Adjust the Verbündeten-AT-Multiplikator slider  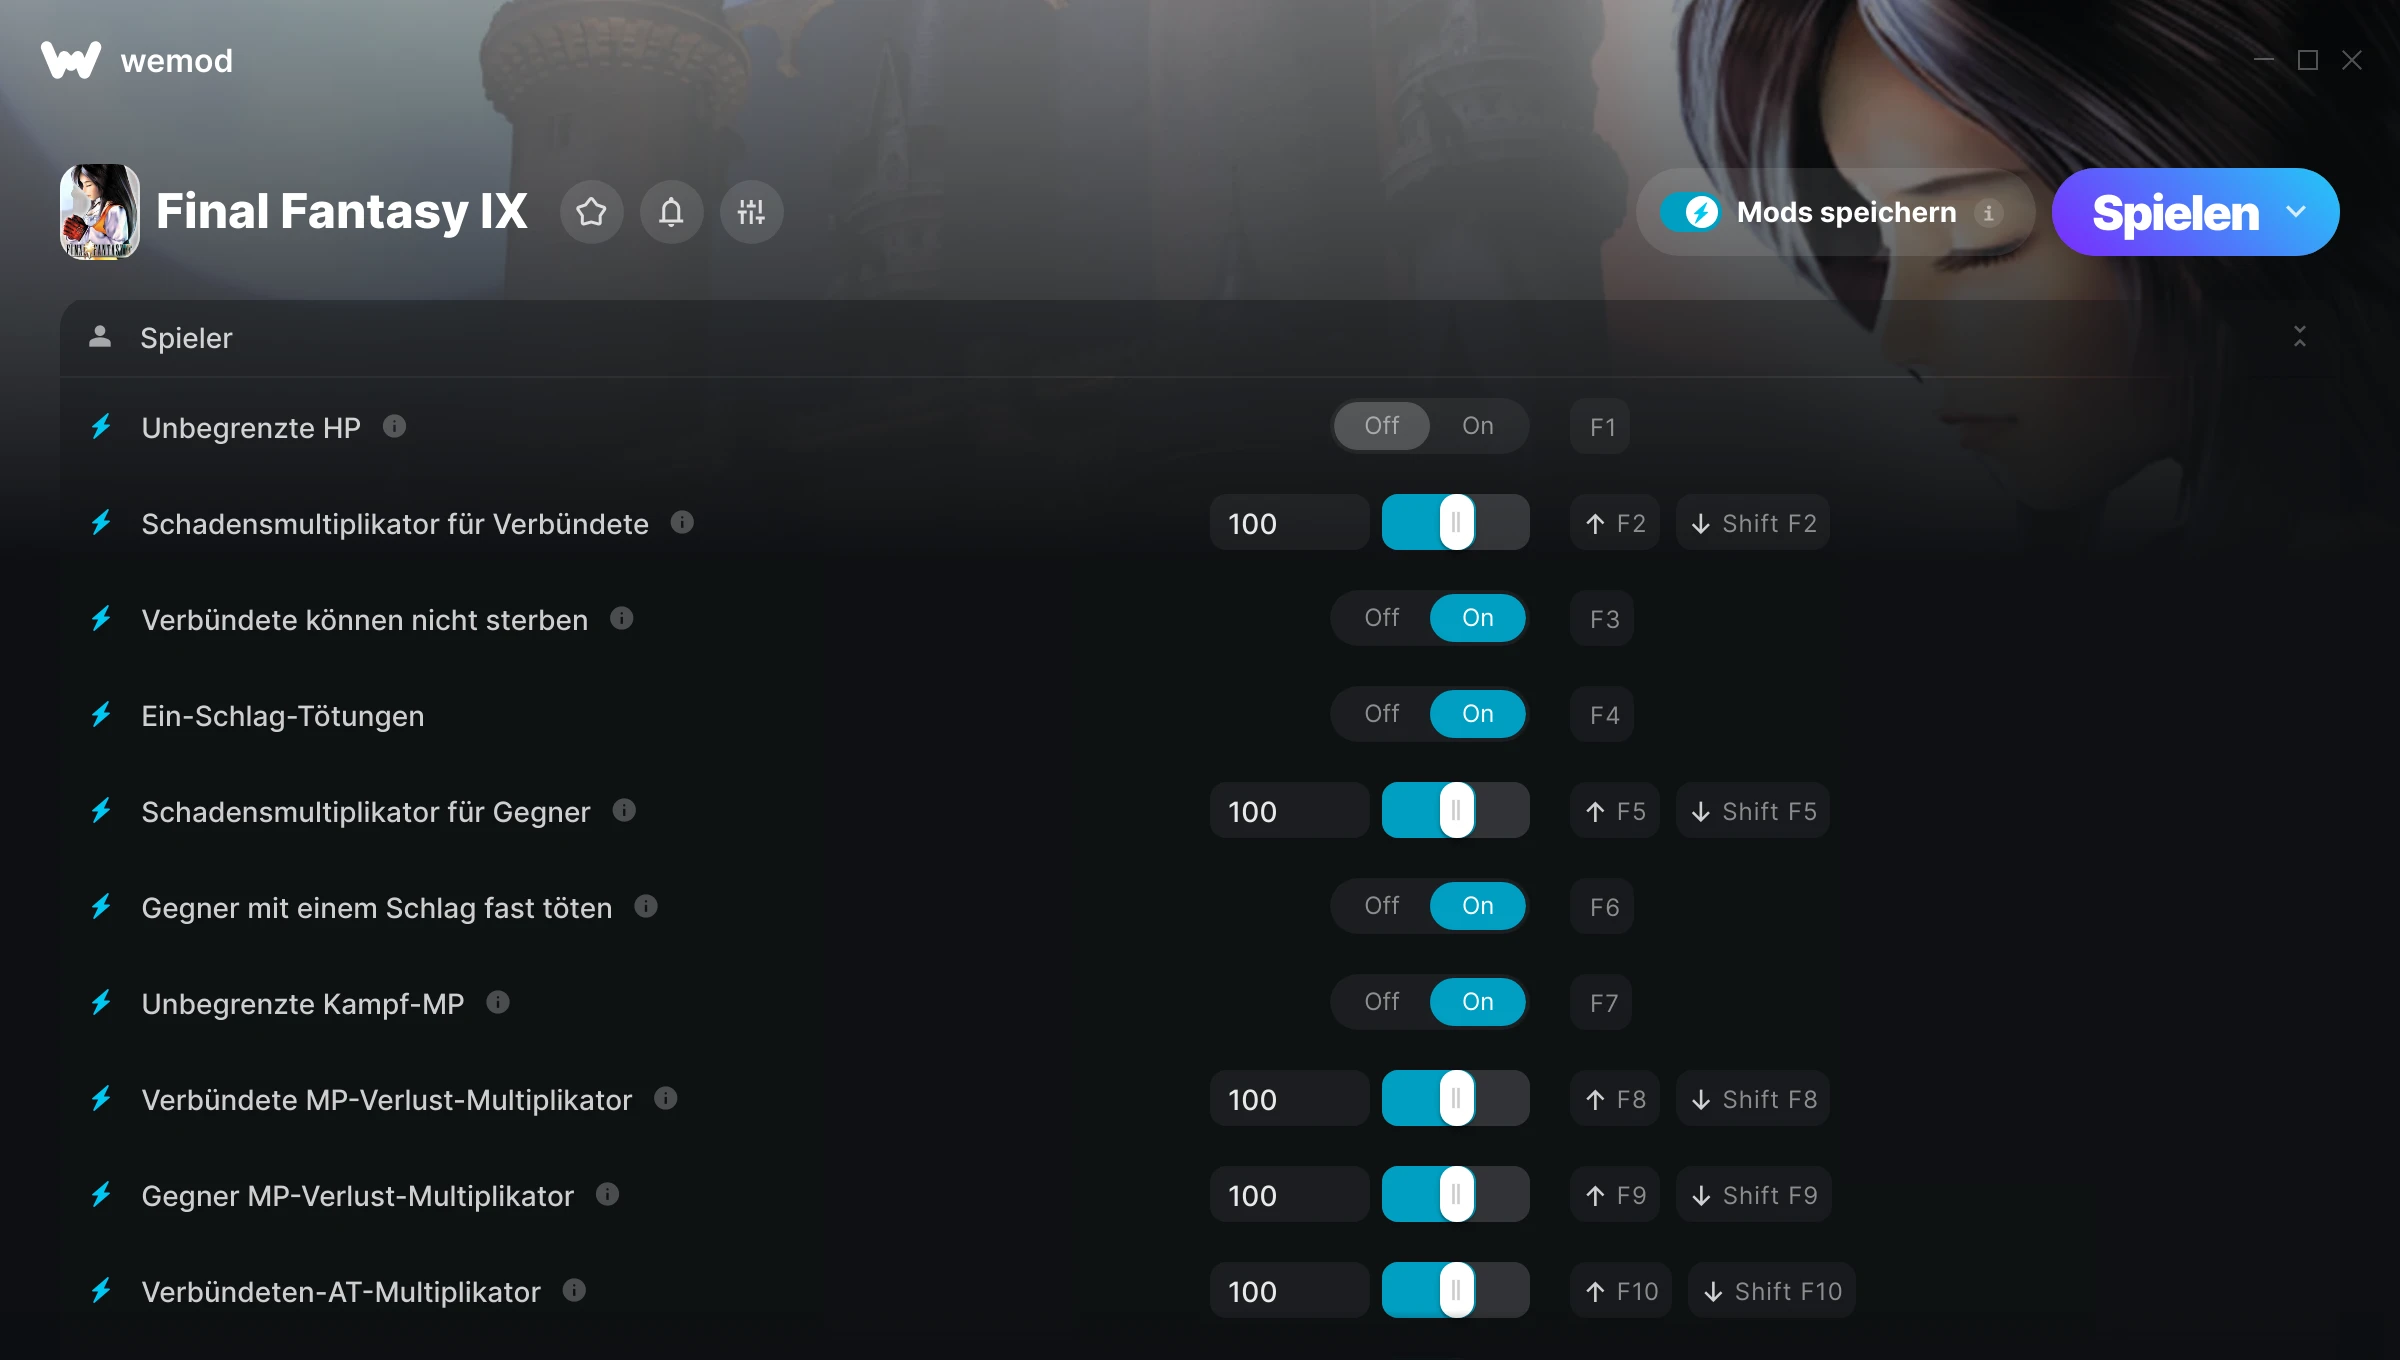(1456, 1291)
